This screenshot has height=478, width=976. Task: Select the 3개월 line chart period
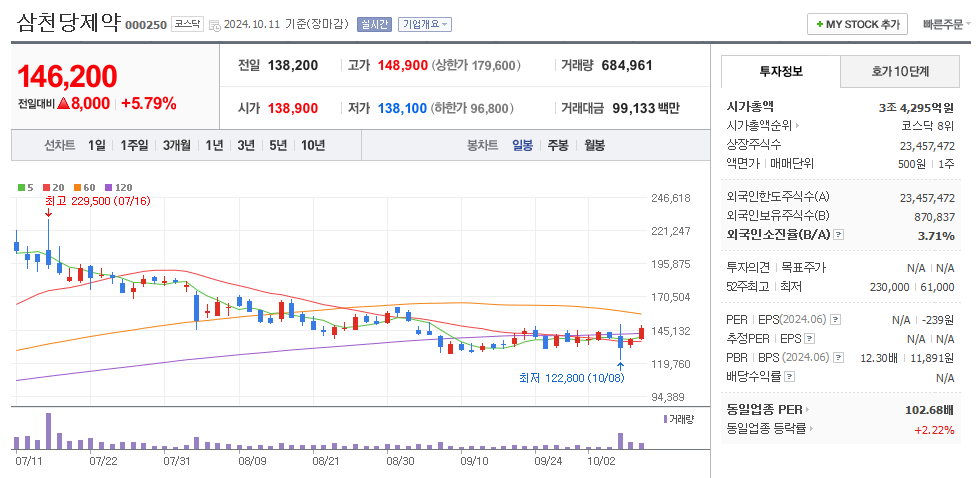(x=177, y=146)
